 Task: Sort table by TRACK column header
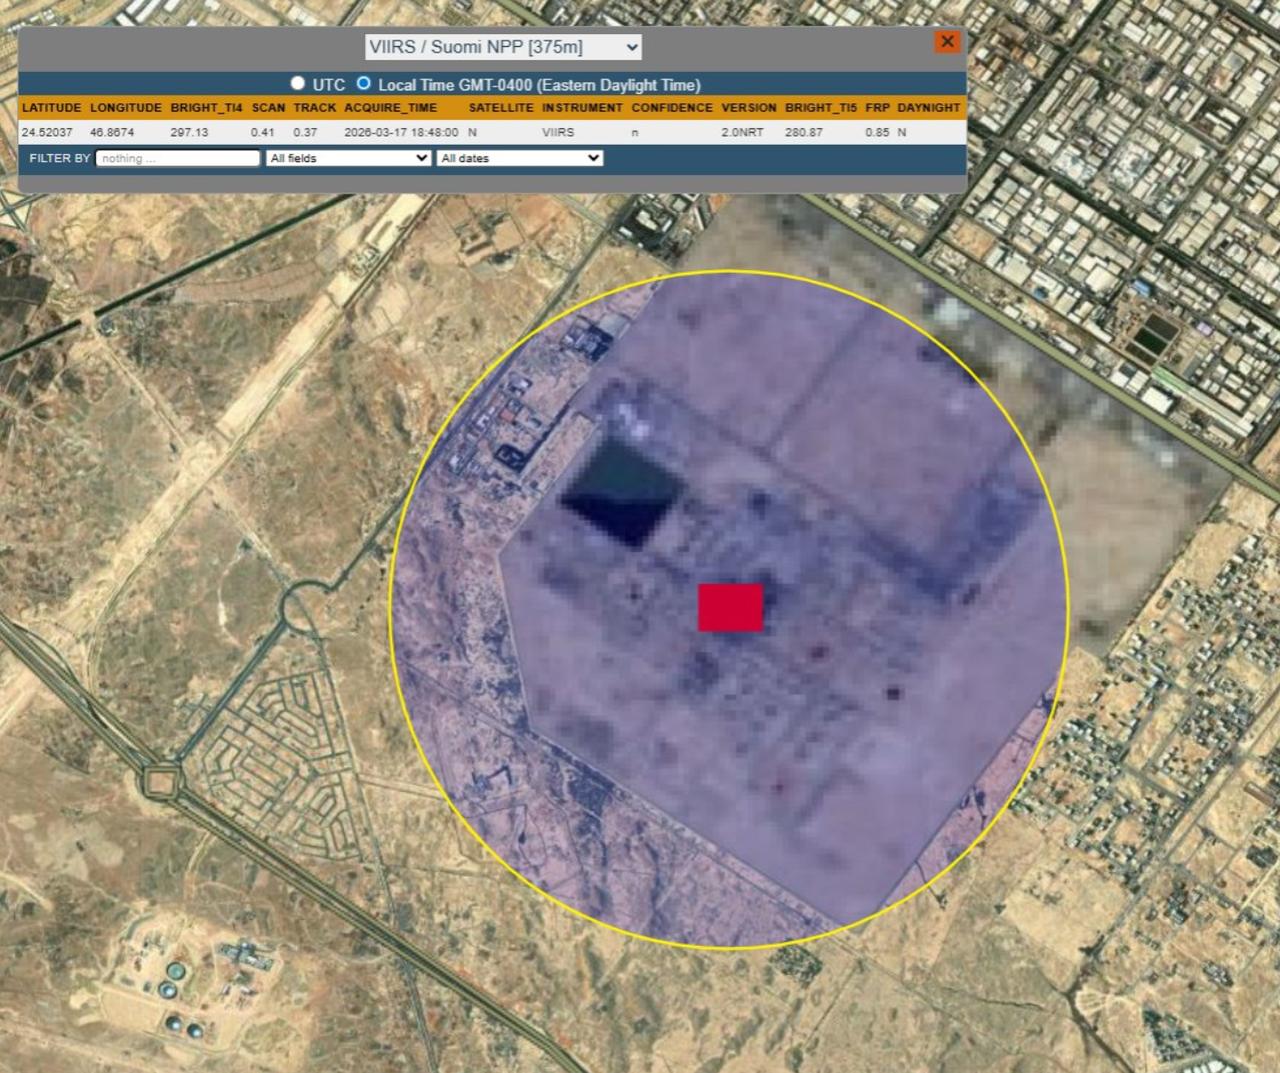coord(315,108)
